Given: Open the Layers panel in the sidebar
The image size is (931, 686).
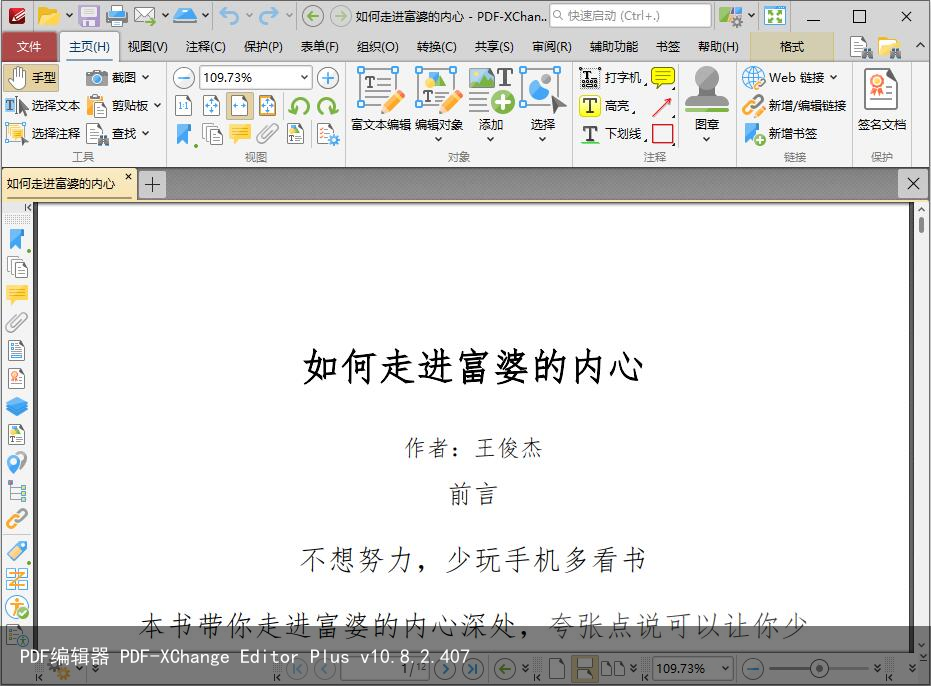Looking at the screenshot, I should 17,407.
